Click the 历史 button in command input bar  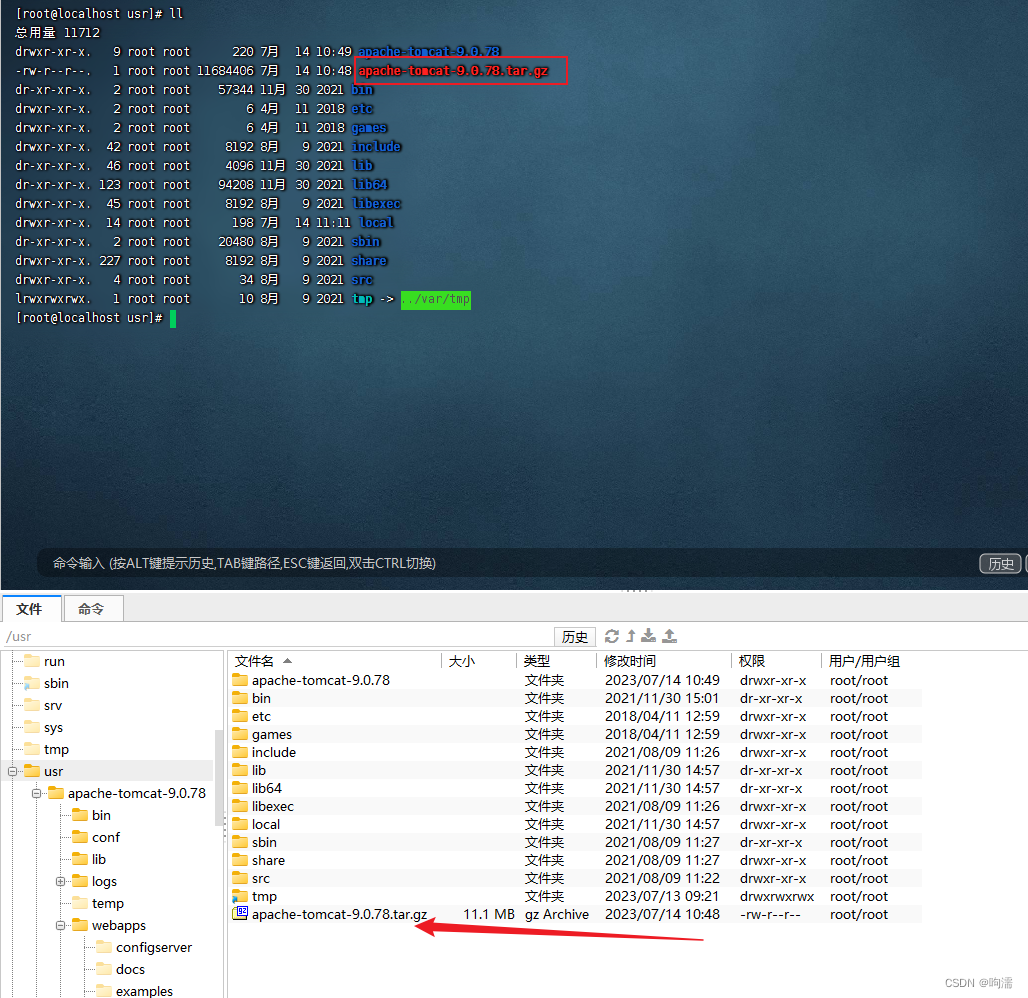click(1000, 563)
